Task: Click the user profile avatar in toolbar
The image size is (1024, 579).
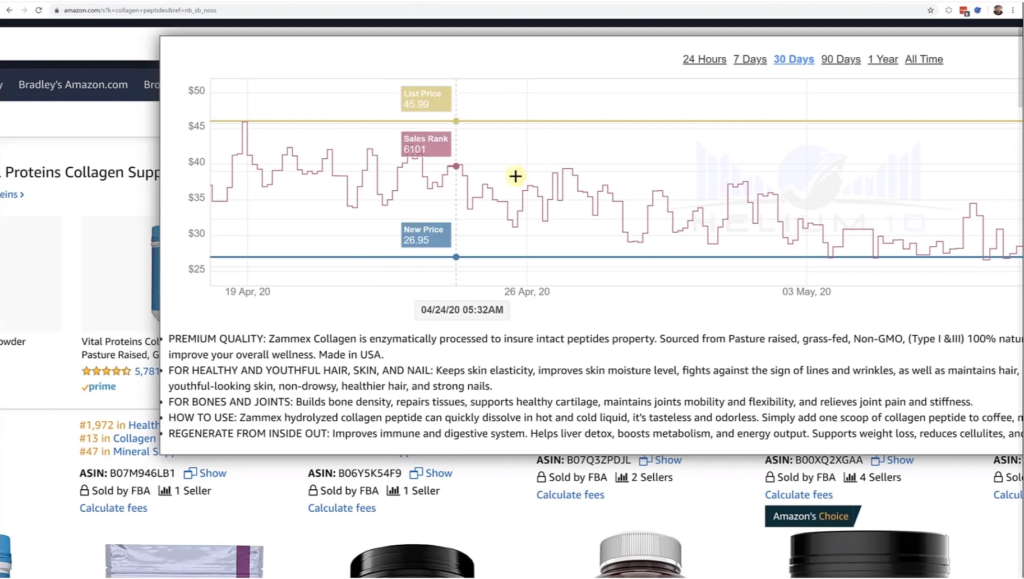Action: click(997, 10)
